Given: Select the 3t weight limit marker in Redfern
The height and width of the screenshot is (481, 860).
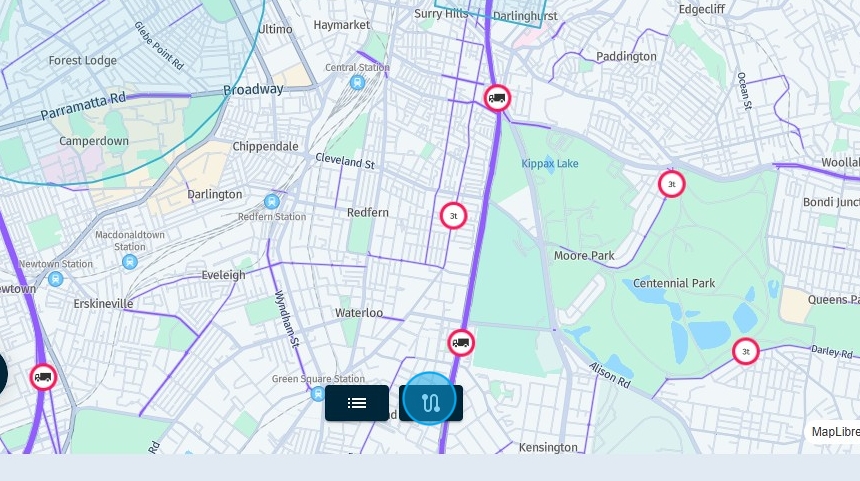Looking at the screenshot, I should coord(453,216).
